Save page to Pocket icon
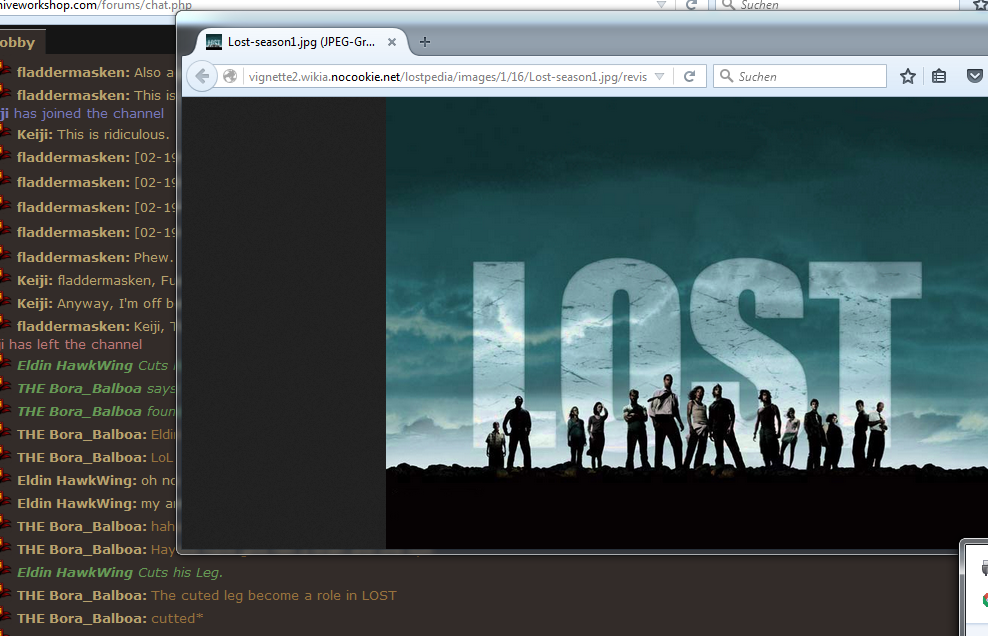Viewport: 988px width, 636px height. coord(975,76)
